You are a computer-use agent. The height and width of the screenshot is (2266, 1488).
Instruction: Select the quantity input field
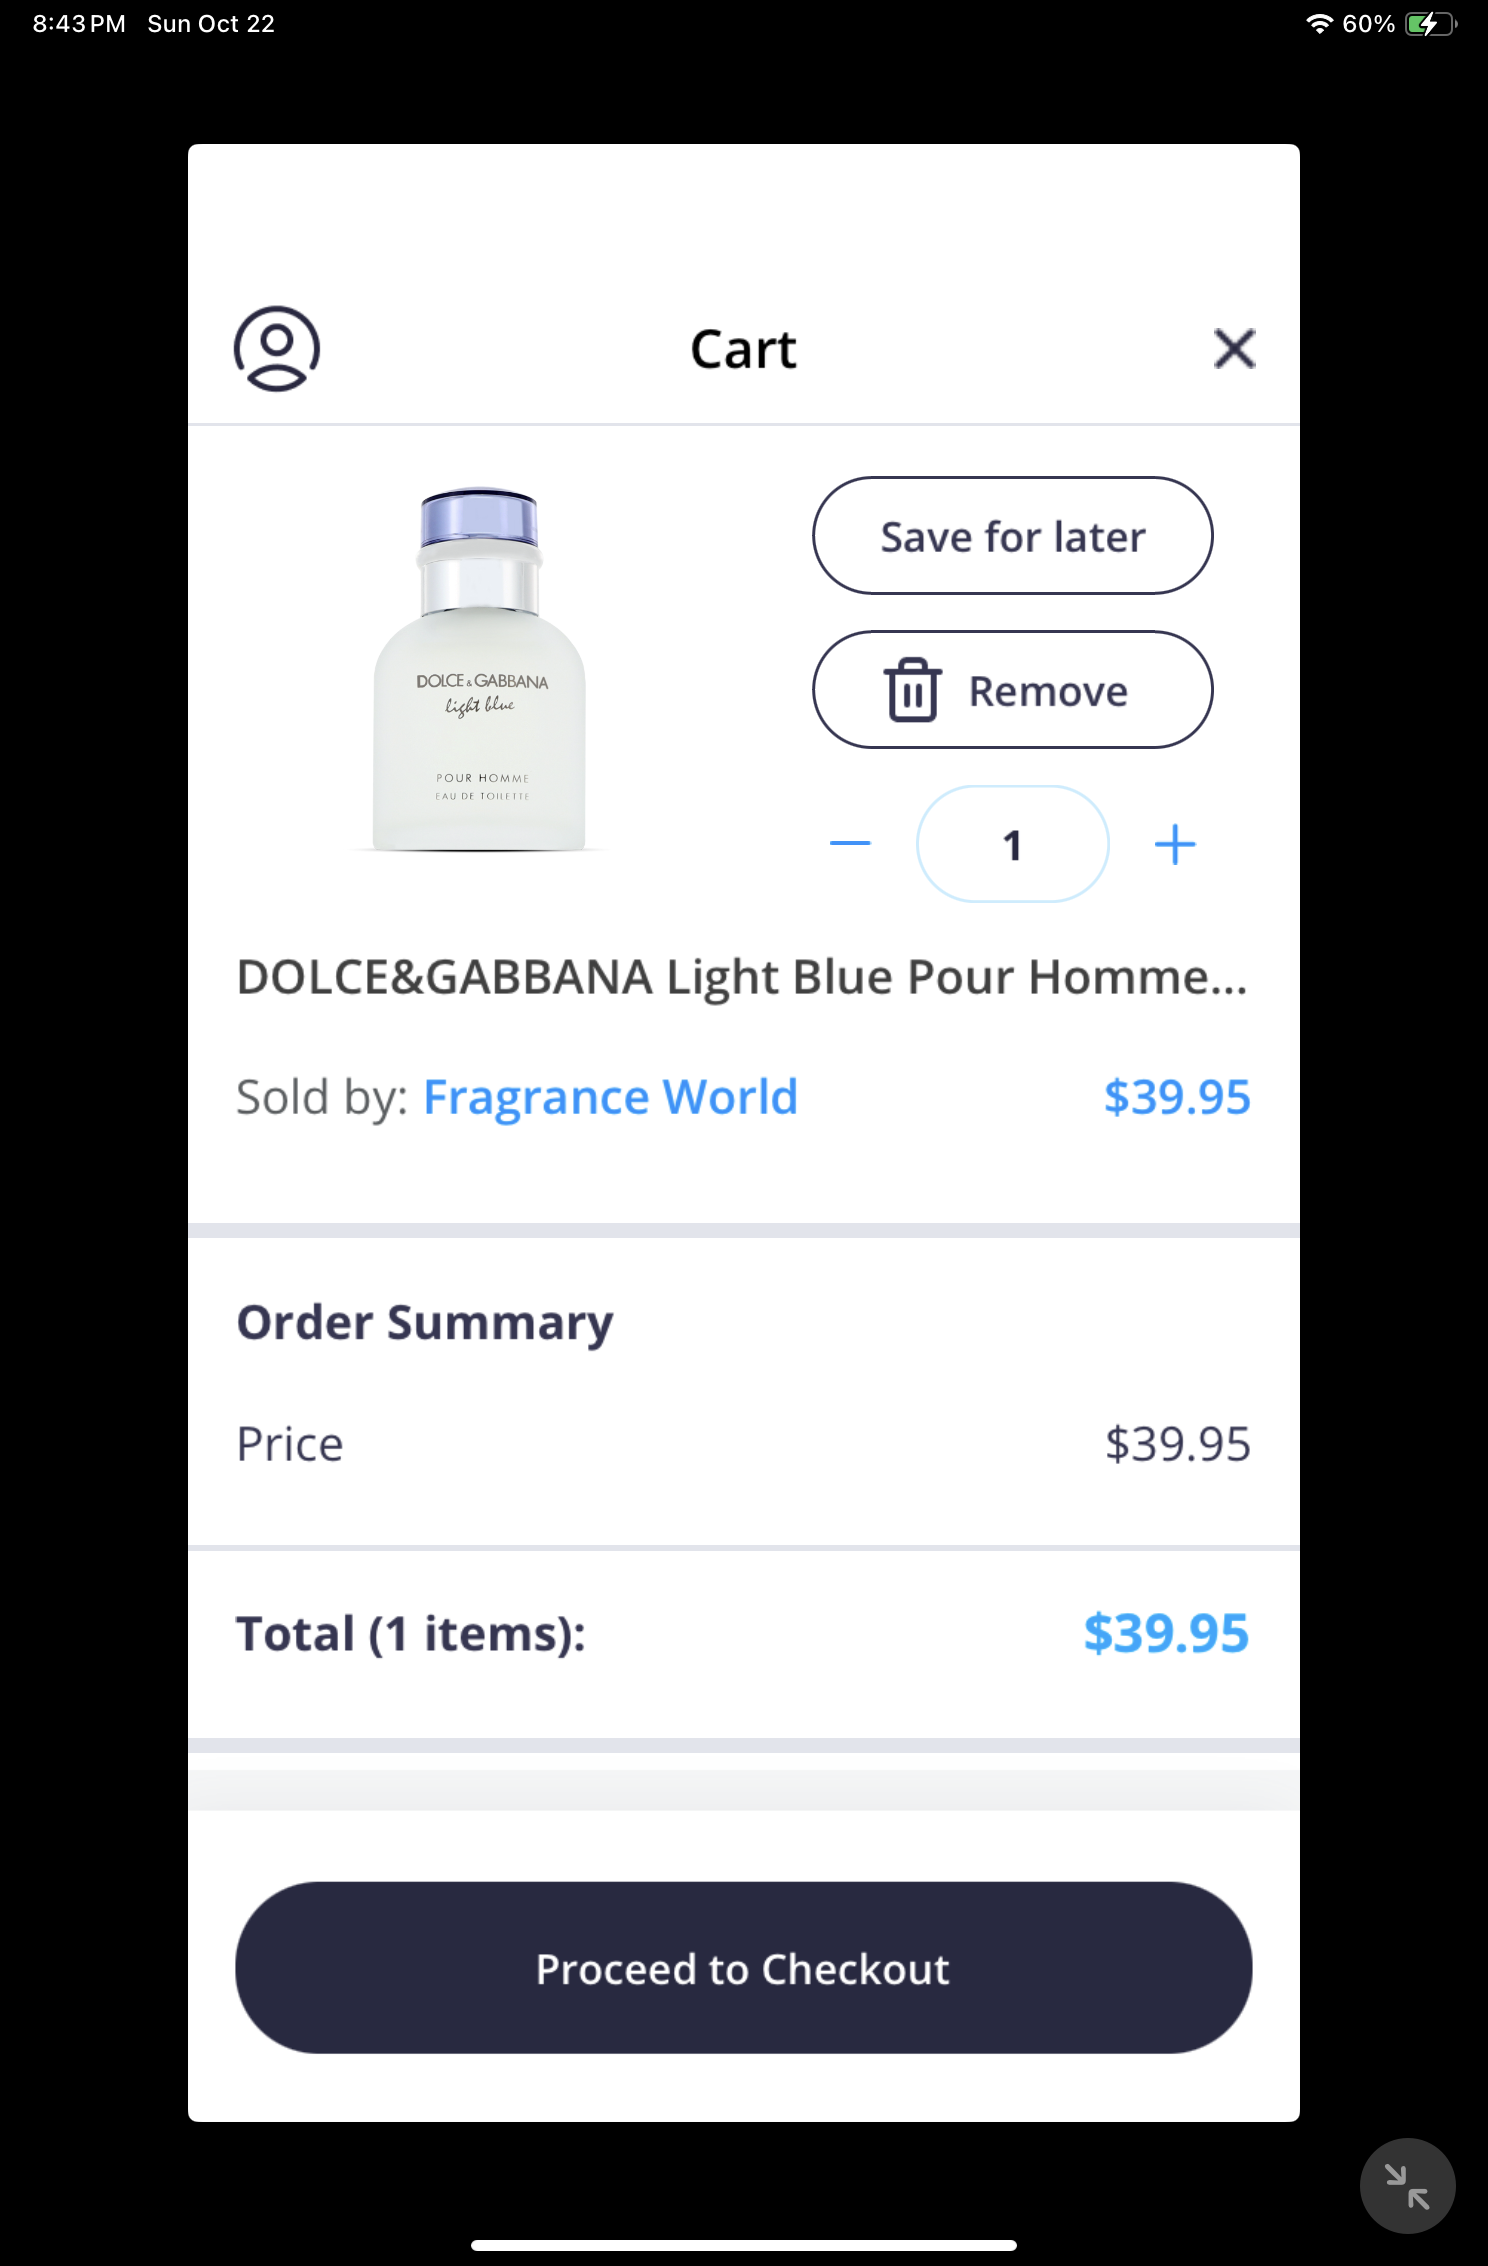(1012, 844)
